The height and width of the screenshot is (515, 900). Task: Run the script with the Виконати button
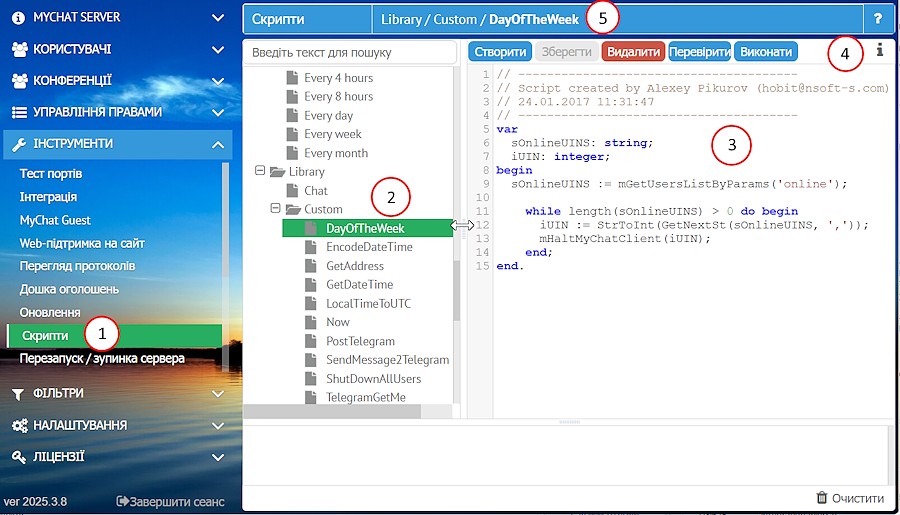point(765,51)
